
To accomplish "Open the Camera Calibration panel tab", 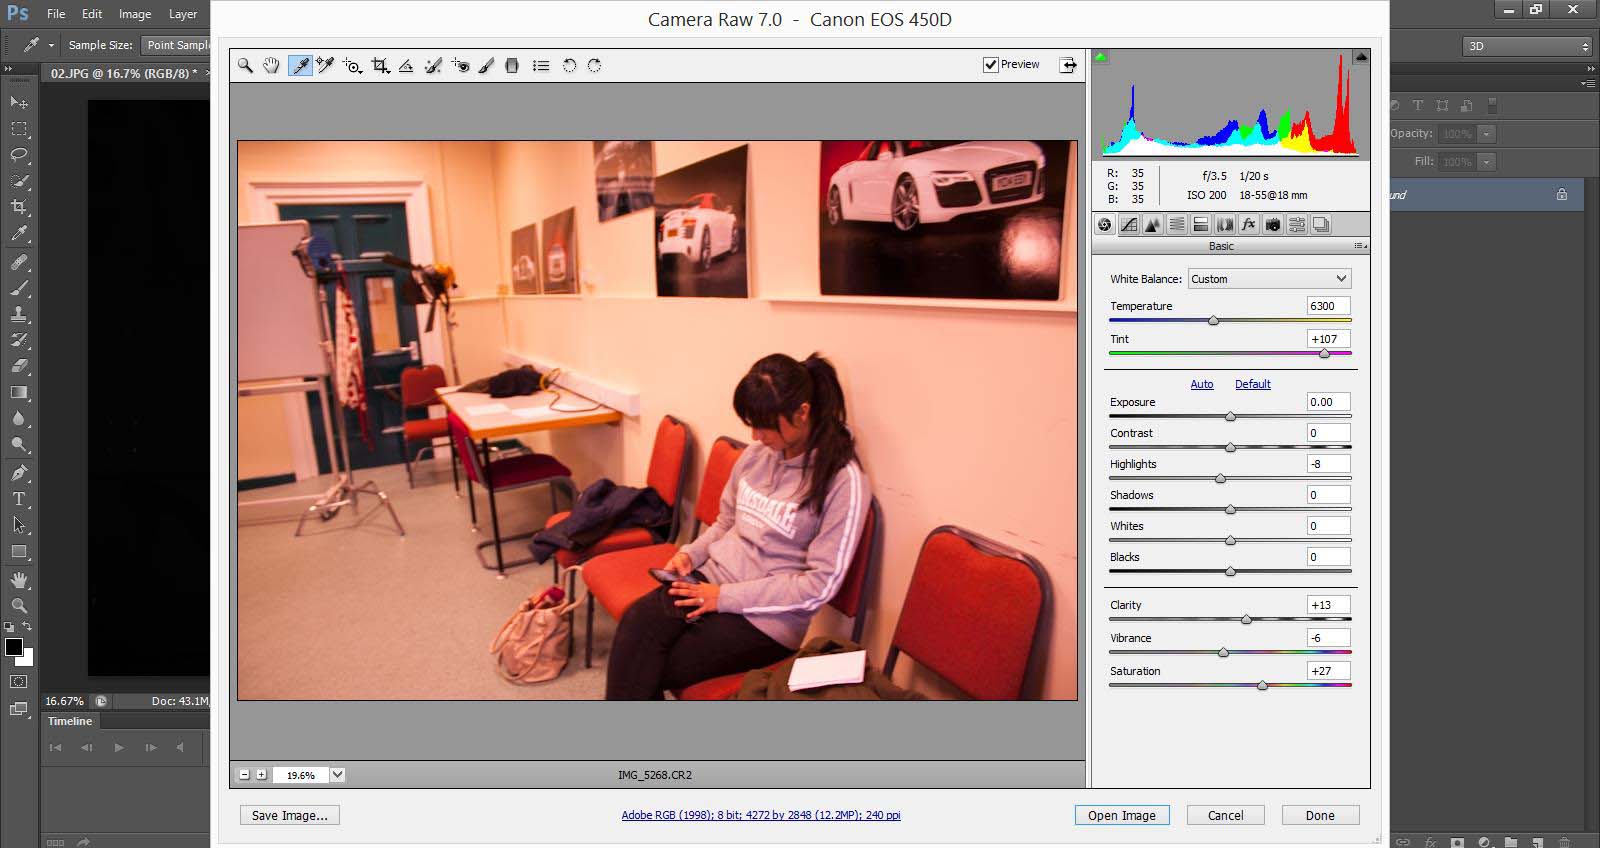I will 1273,225.
